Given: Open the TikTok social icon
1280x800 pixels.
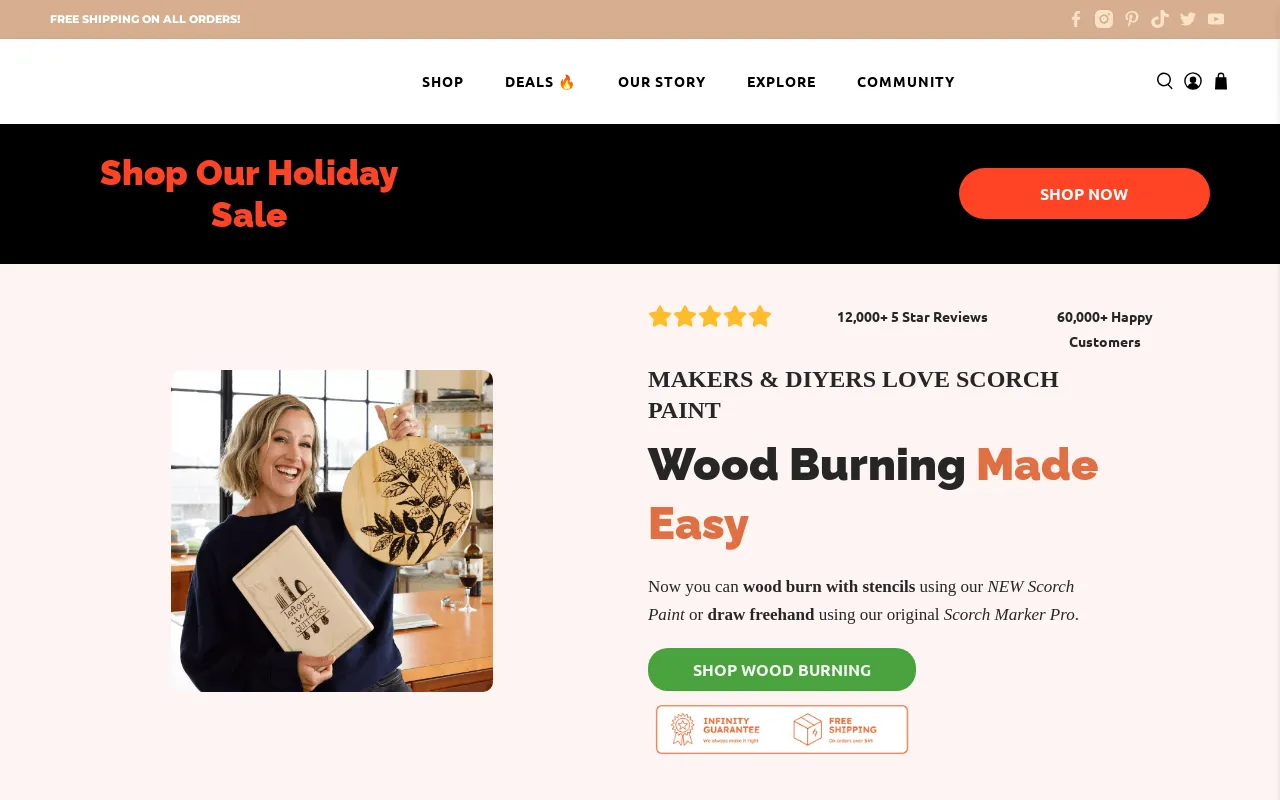Looking at the screenshot, I should click(1160, 19).
